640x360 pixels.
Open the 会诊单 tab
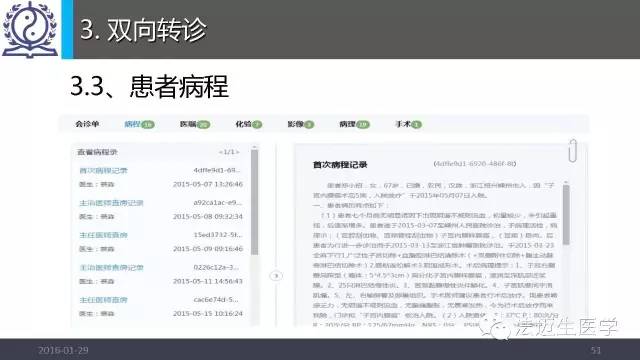point(87,124)
